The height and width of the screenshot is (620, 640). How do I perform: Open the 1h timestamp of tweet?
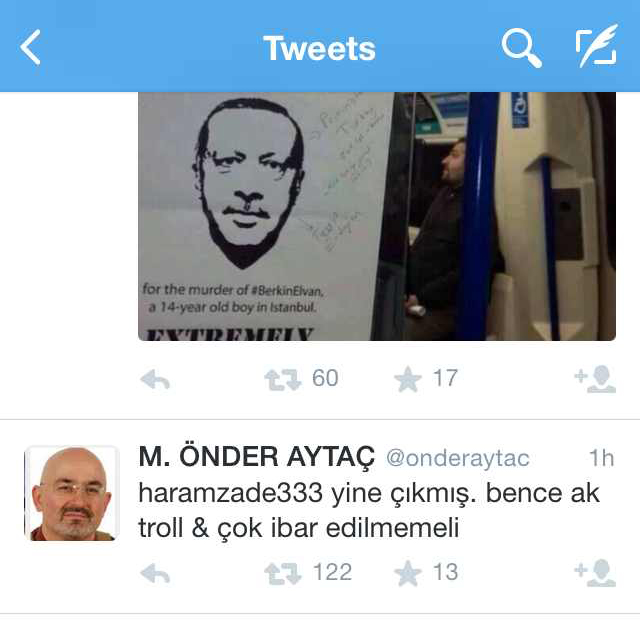602,458
